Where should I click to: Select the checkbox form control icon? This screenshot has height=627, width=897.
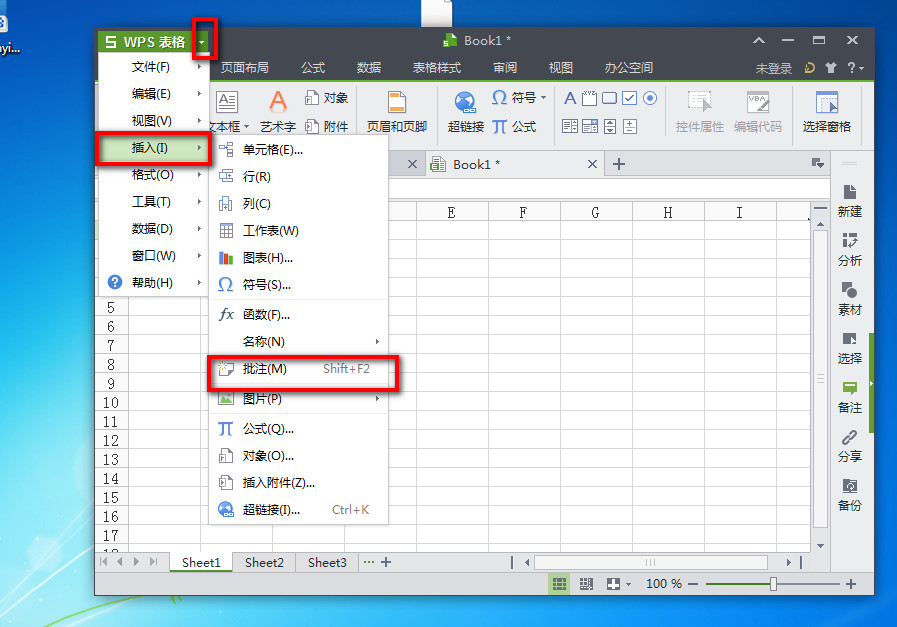click(x=628, y=98)
